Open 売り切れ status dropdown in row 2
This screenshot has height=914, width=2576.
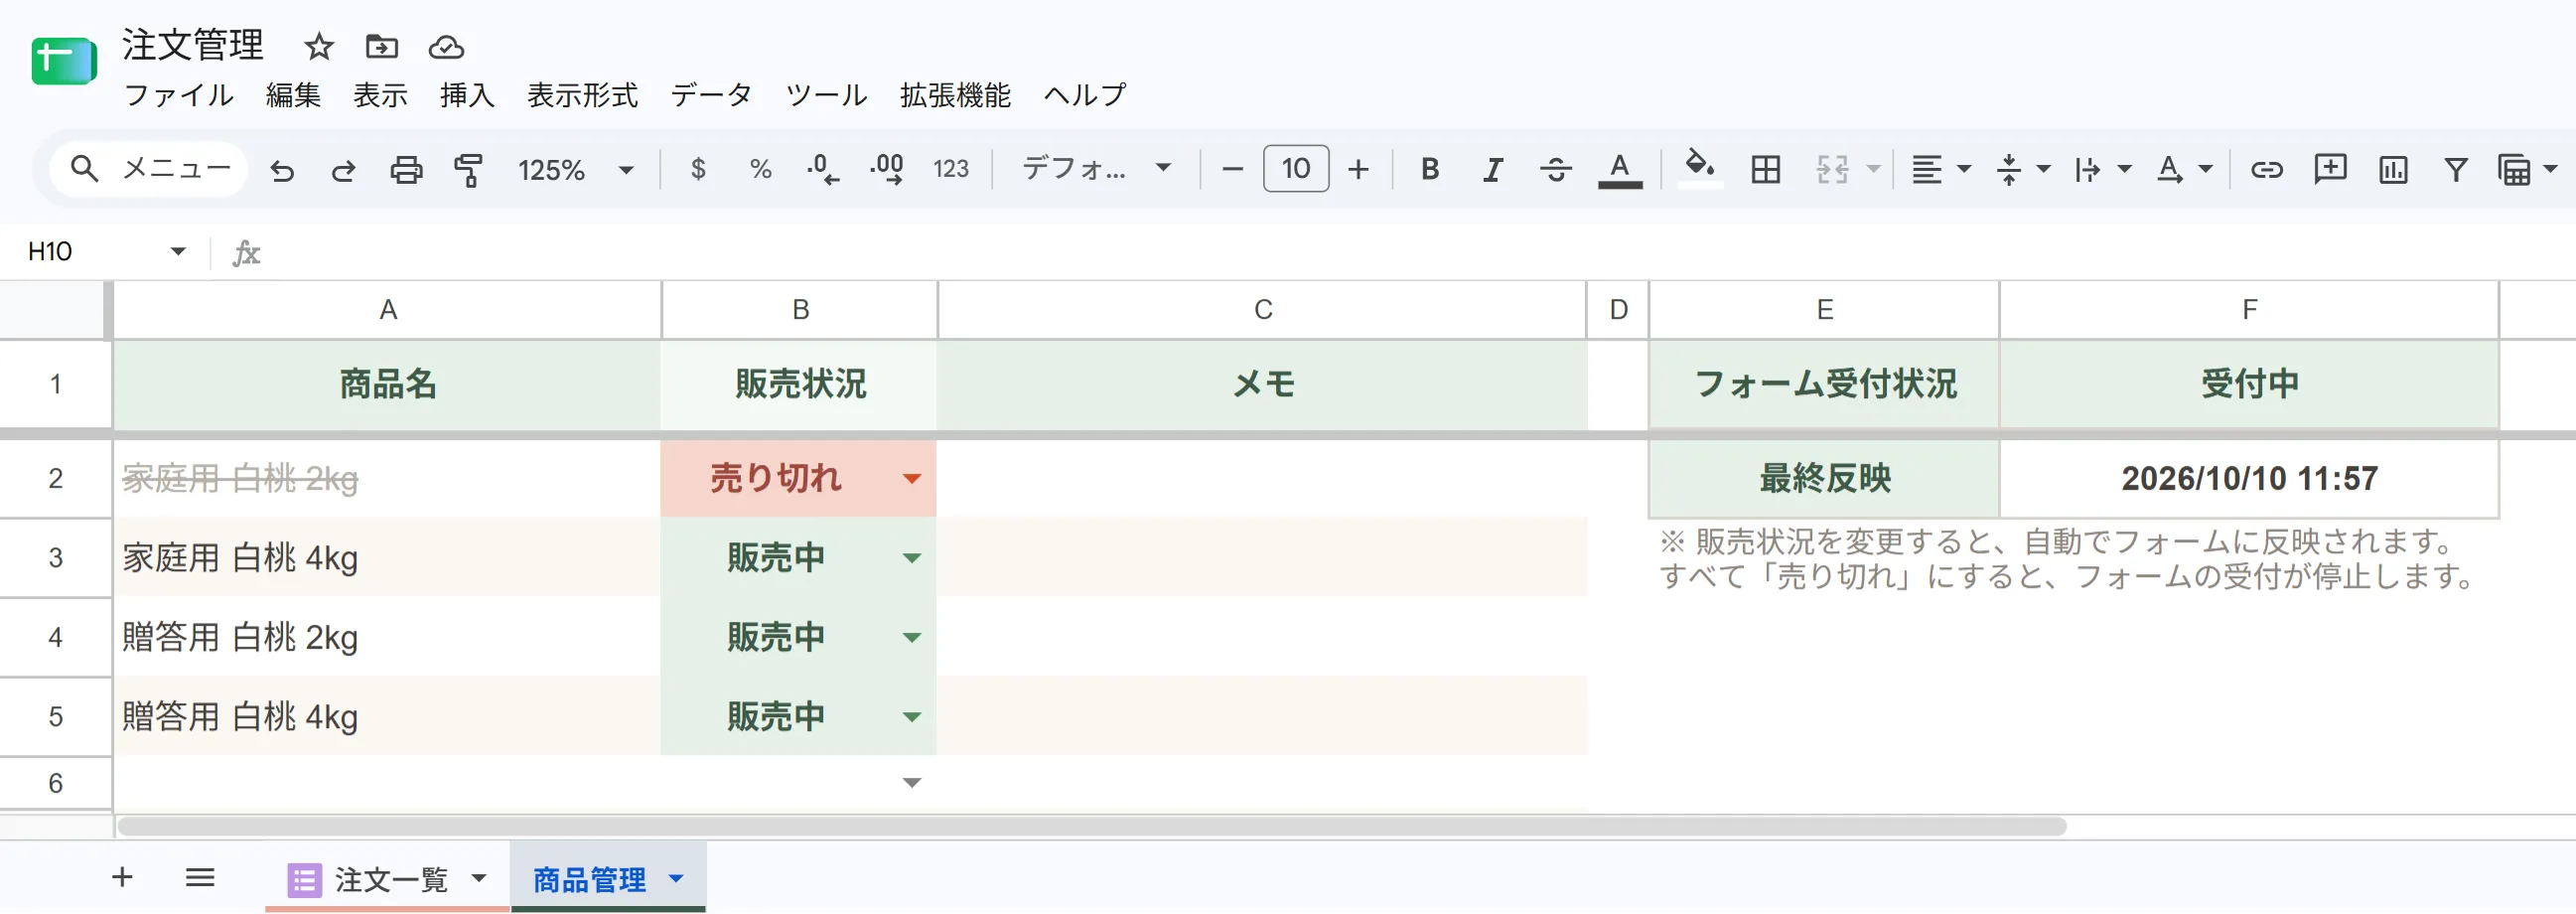pos(911,479)
